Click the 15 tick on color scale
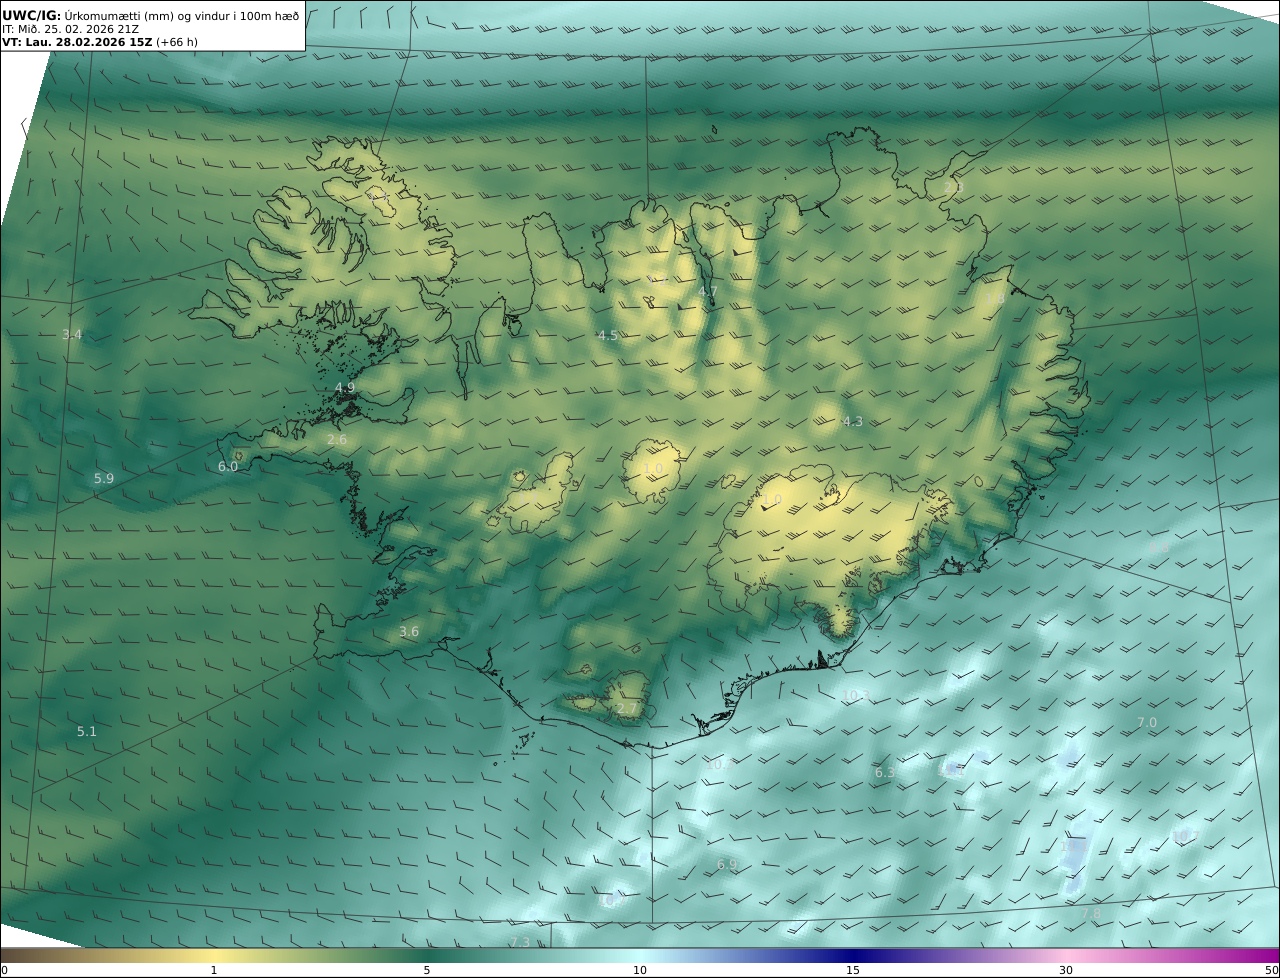 pos(853,970)
